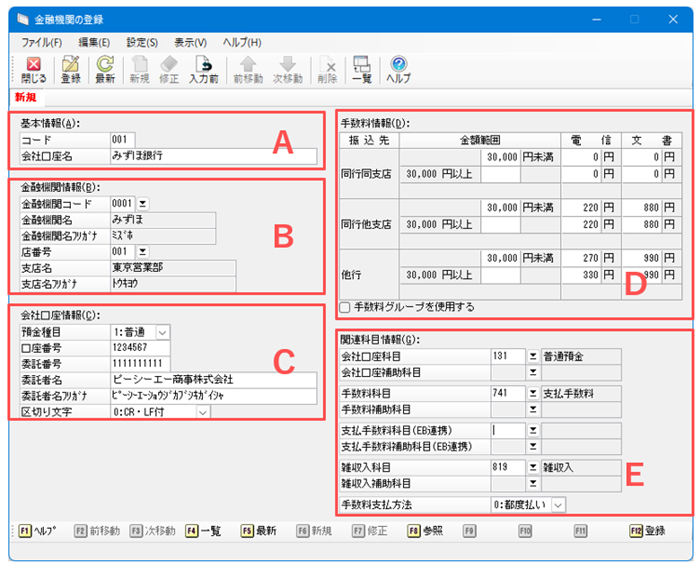Expand the 手数料支払方法 dropdown
The width and height of the screenshot is (700, 565).
point(558,505)
